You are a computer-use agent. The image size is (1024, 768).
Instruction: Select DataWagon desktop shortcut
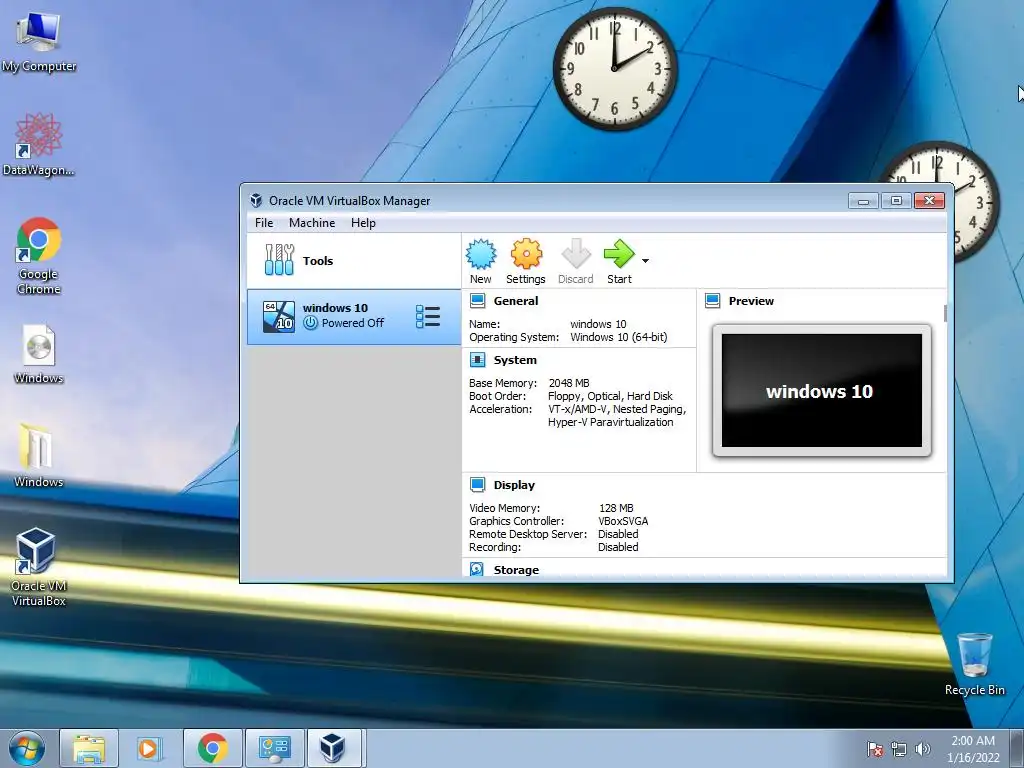[39, 144]
